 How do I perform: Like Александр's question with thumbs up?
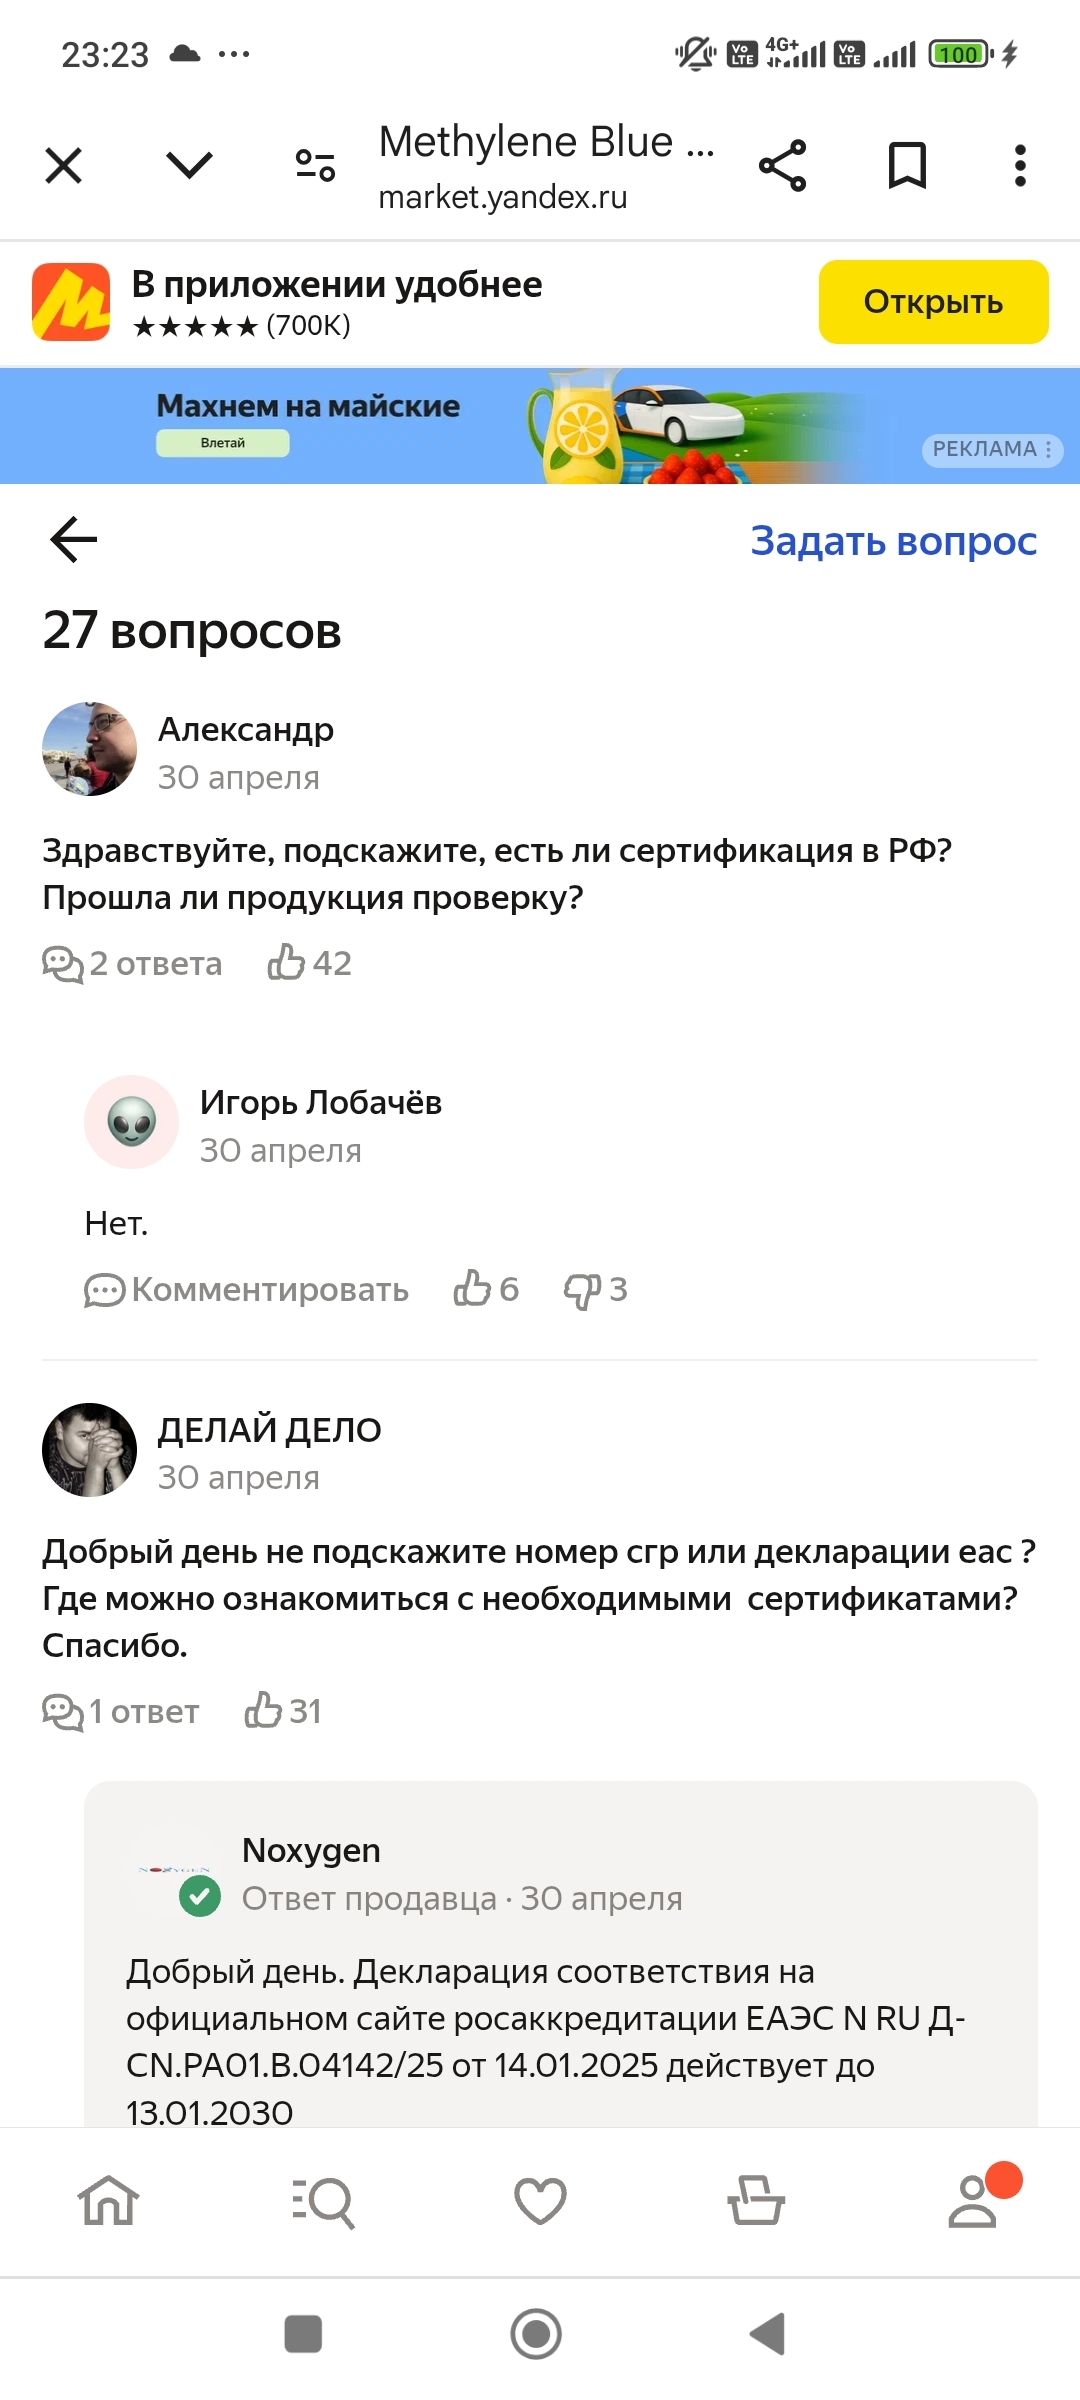point(287,963)
